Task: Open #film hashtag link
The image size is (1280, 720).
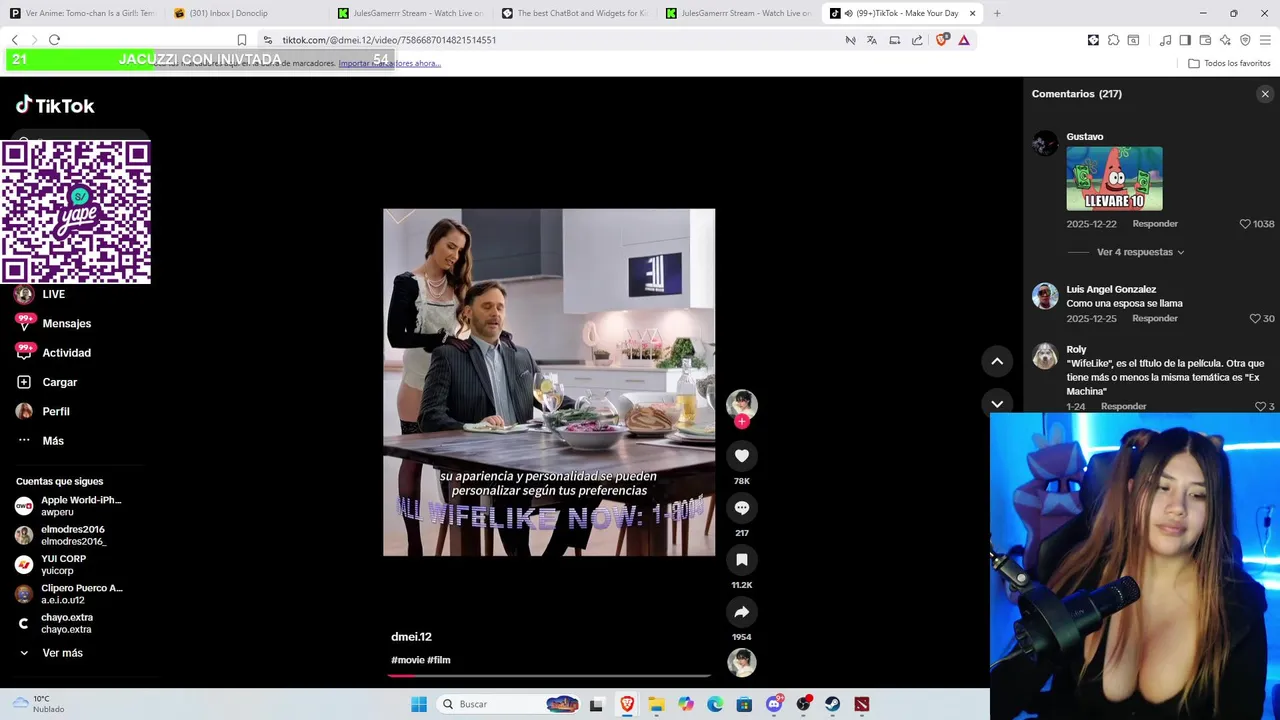Action: click(x=439, y=660)
